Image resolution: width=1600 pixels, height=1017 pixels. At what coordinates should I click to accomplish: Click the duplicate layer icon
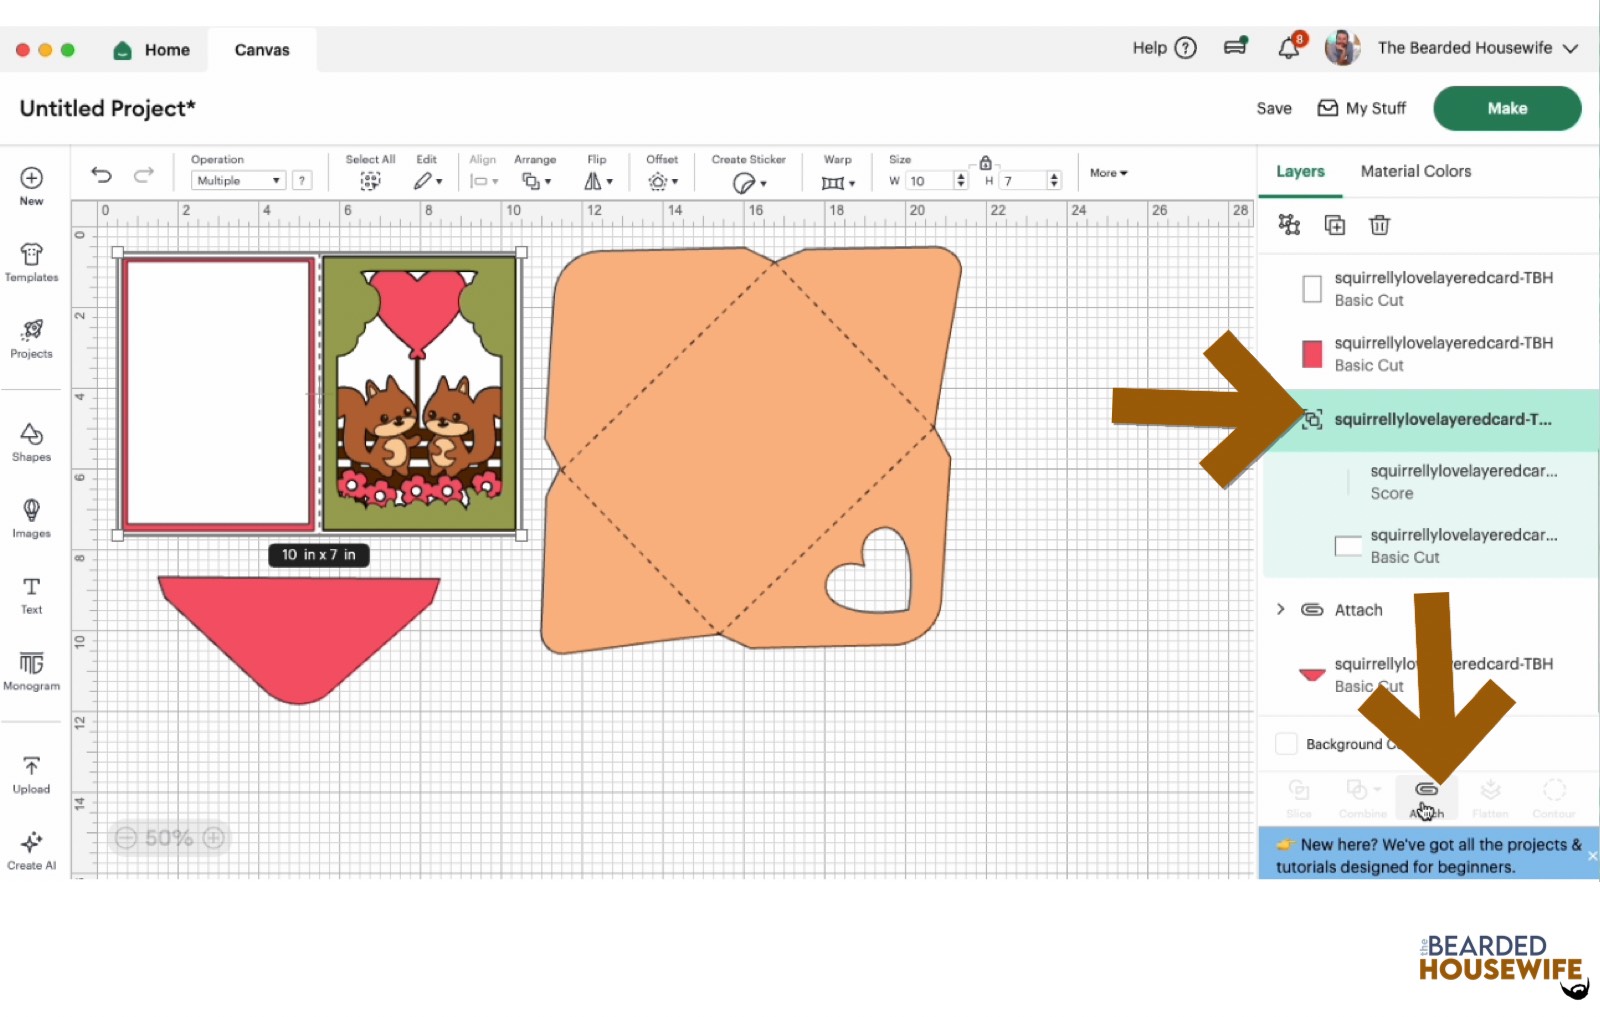tap(1334, 225)
